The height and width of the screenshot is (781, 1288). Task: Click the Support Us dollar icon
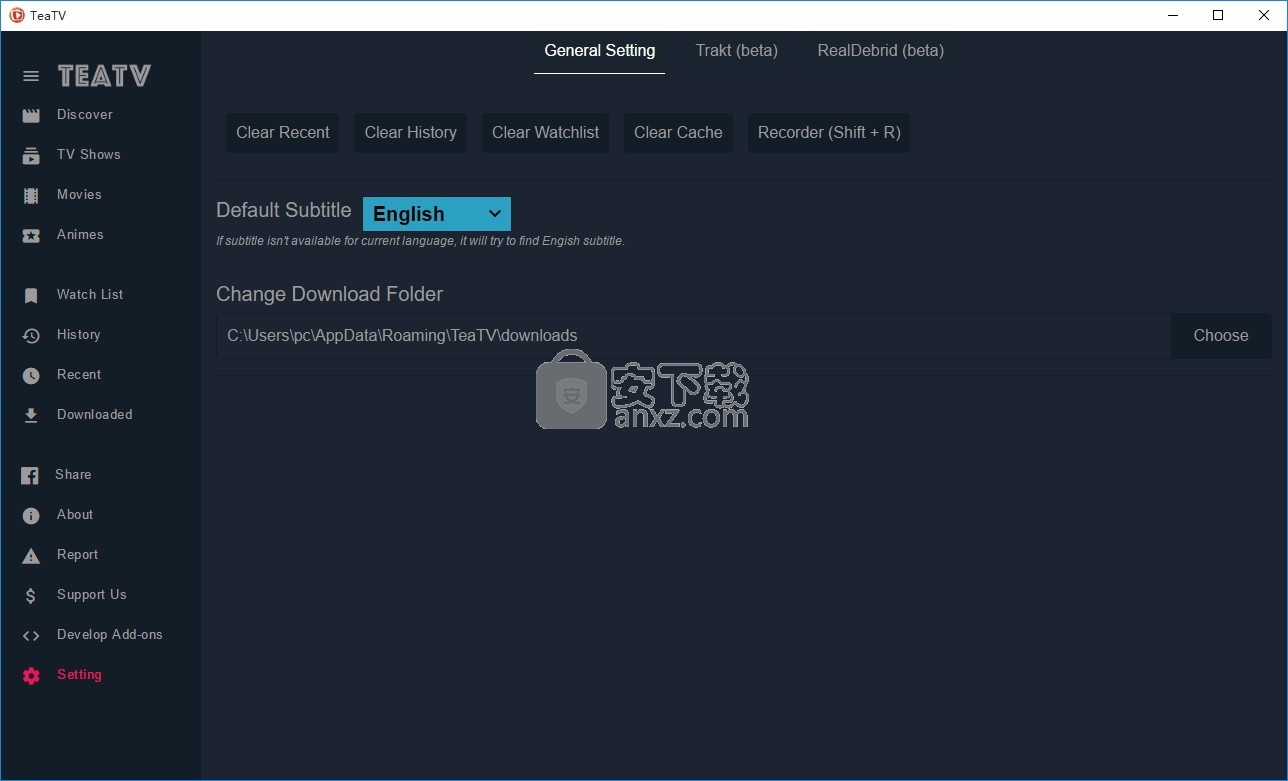tap(31, 595)
